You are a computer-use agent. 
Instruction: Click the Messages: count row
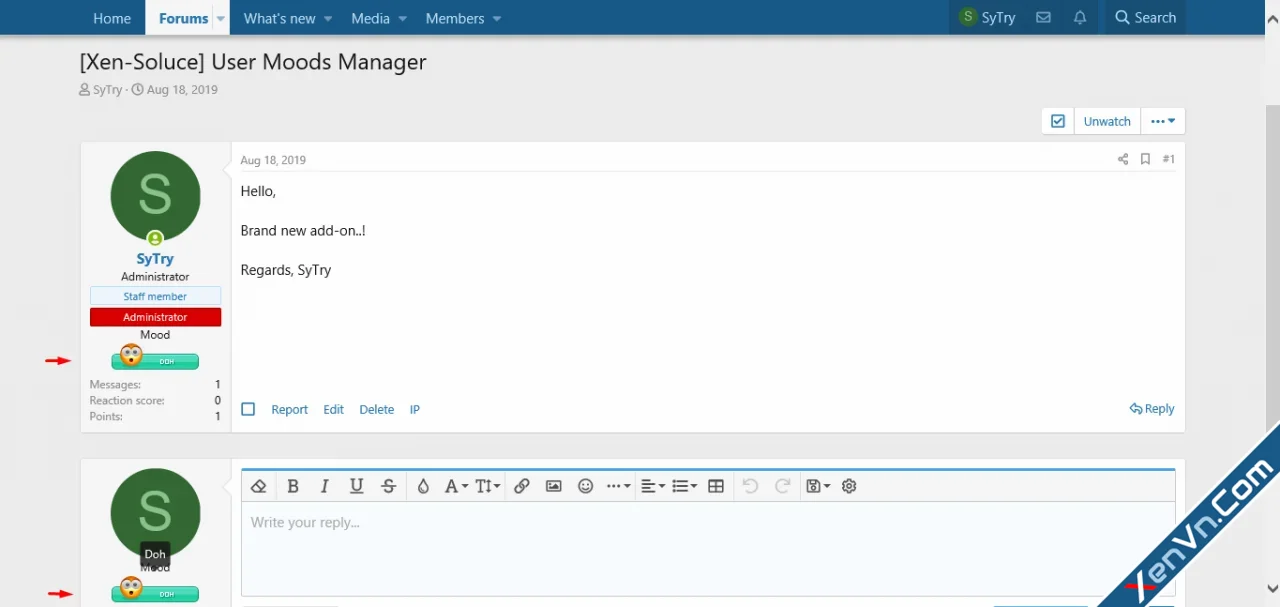pos(155,384)
